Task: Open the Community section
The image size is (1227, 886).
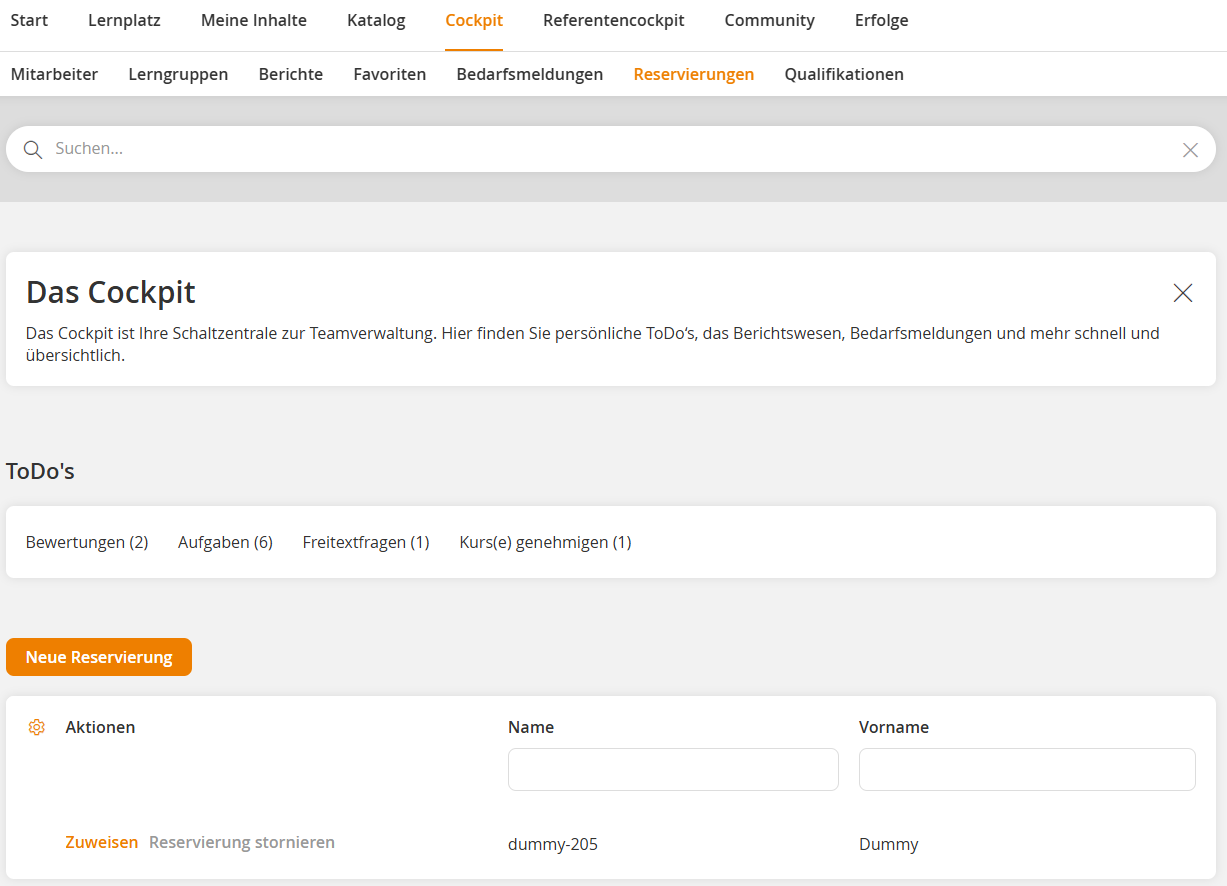Action: [769, 20]
